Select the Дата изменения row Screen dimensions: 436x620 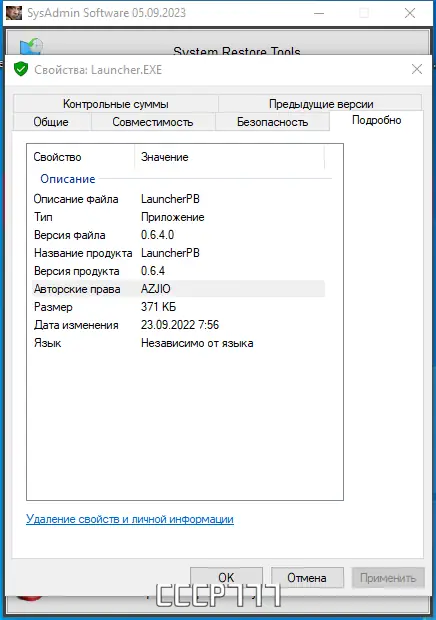pos(178,325)
